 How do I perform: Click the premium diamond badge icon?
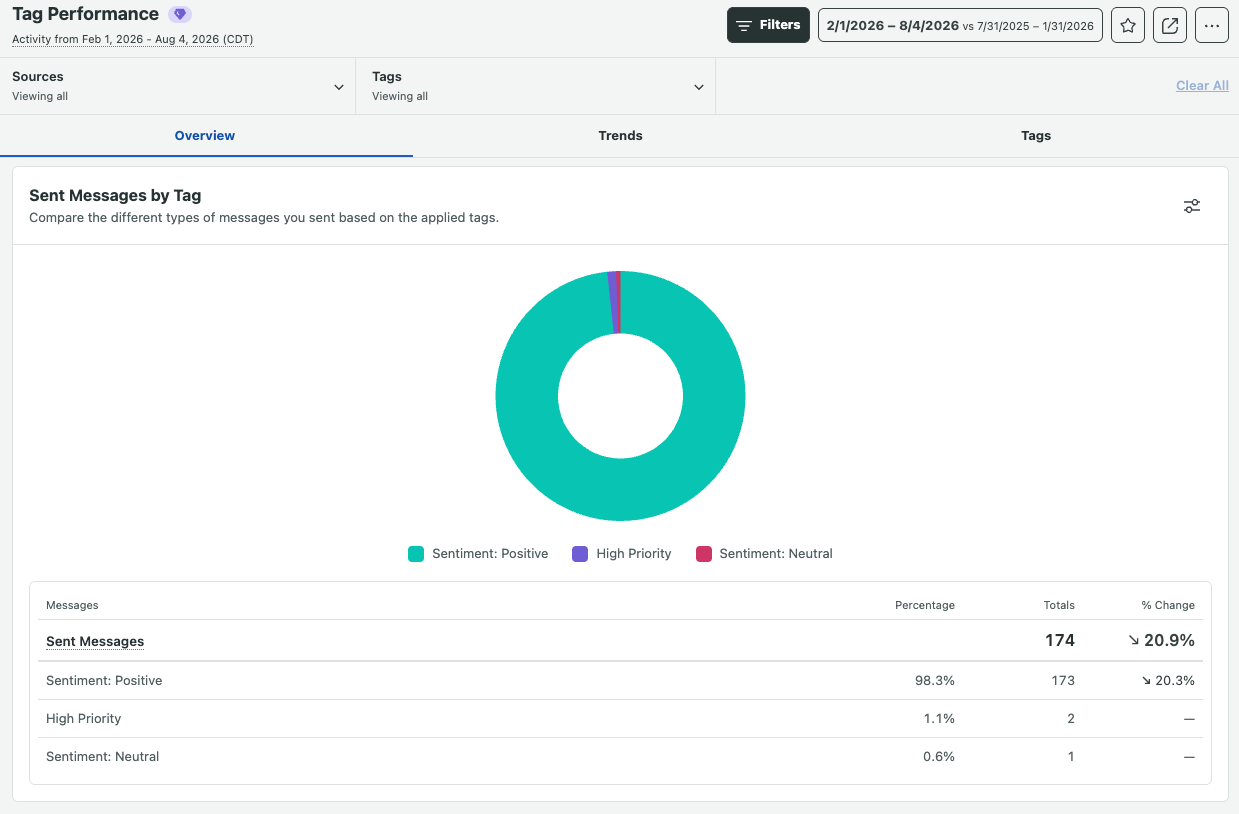tap(180, 14)
